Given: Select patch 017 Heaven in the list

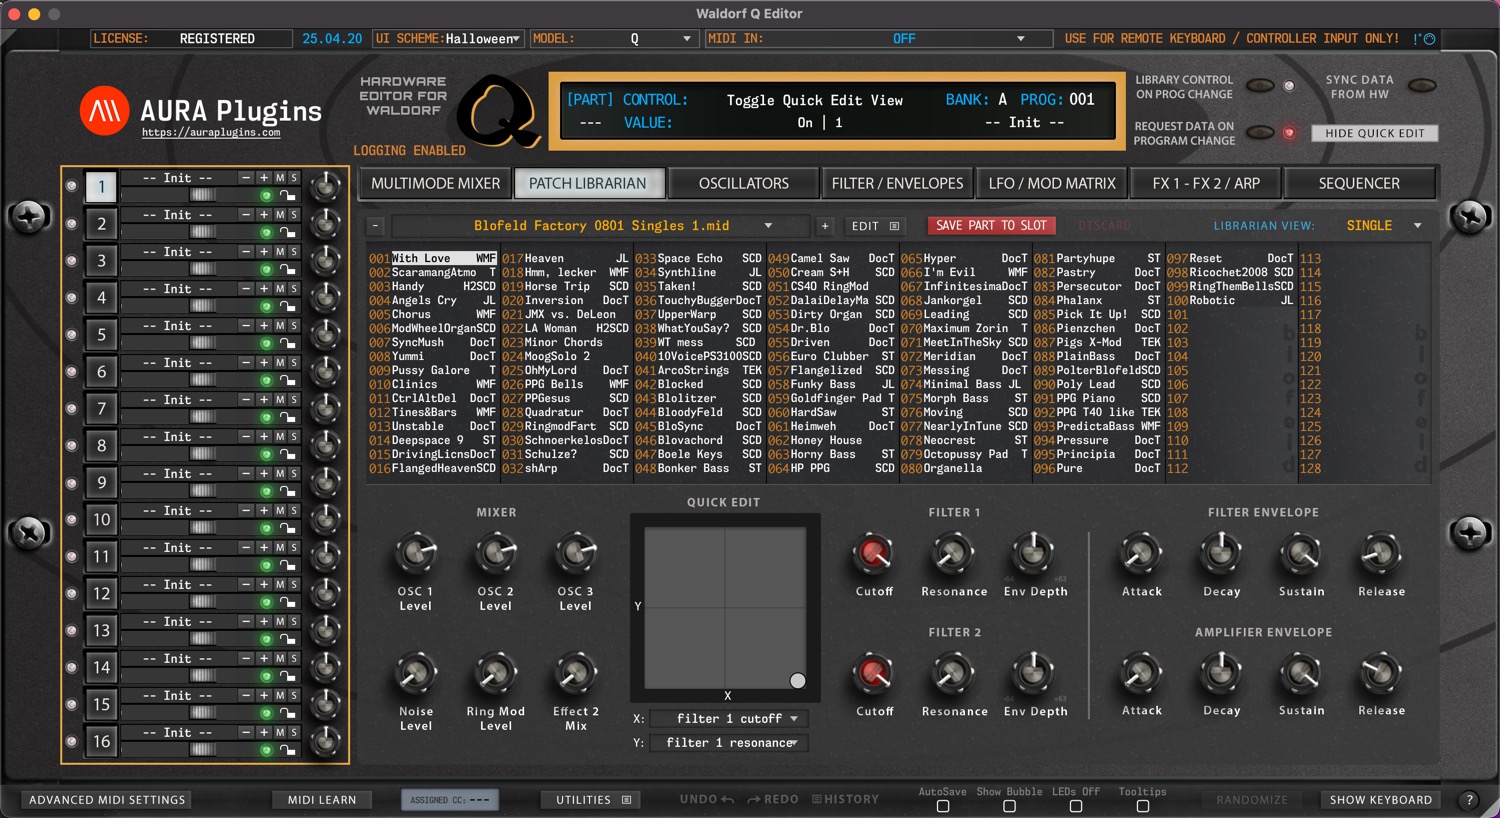Looking at the screenshot, I should coord(566,258).
